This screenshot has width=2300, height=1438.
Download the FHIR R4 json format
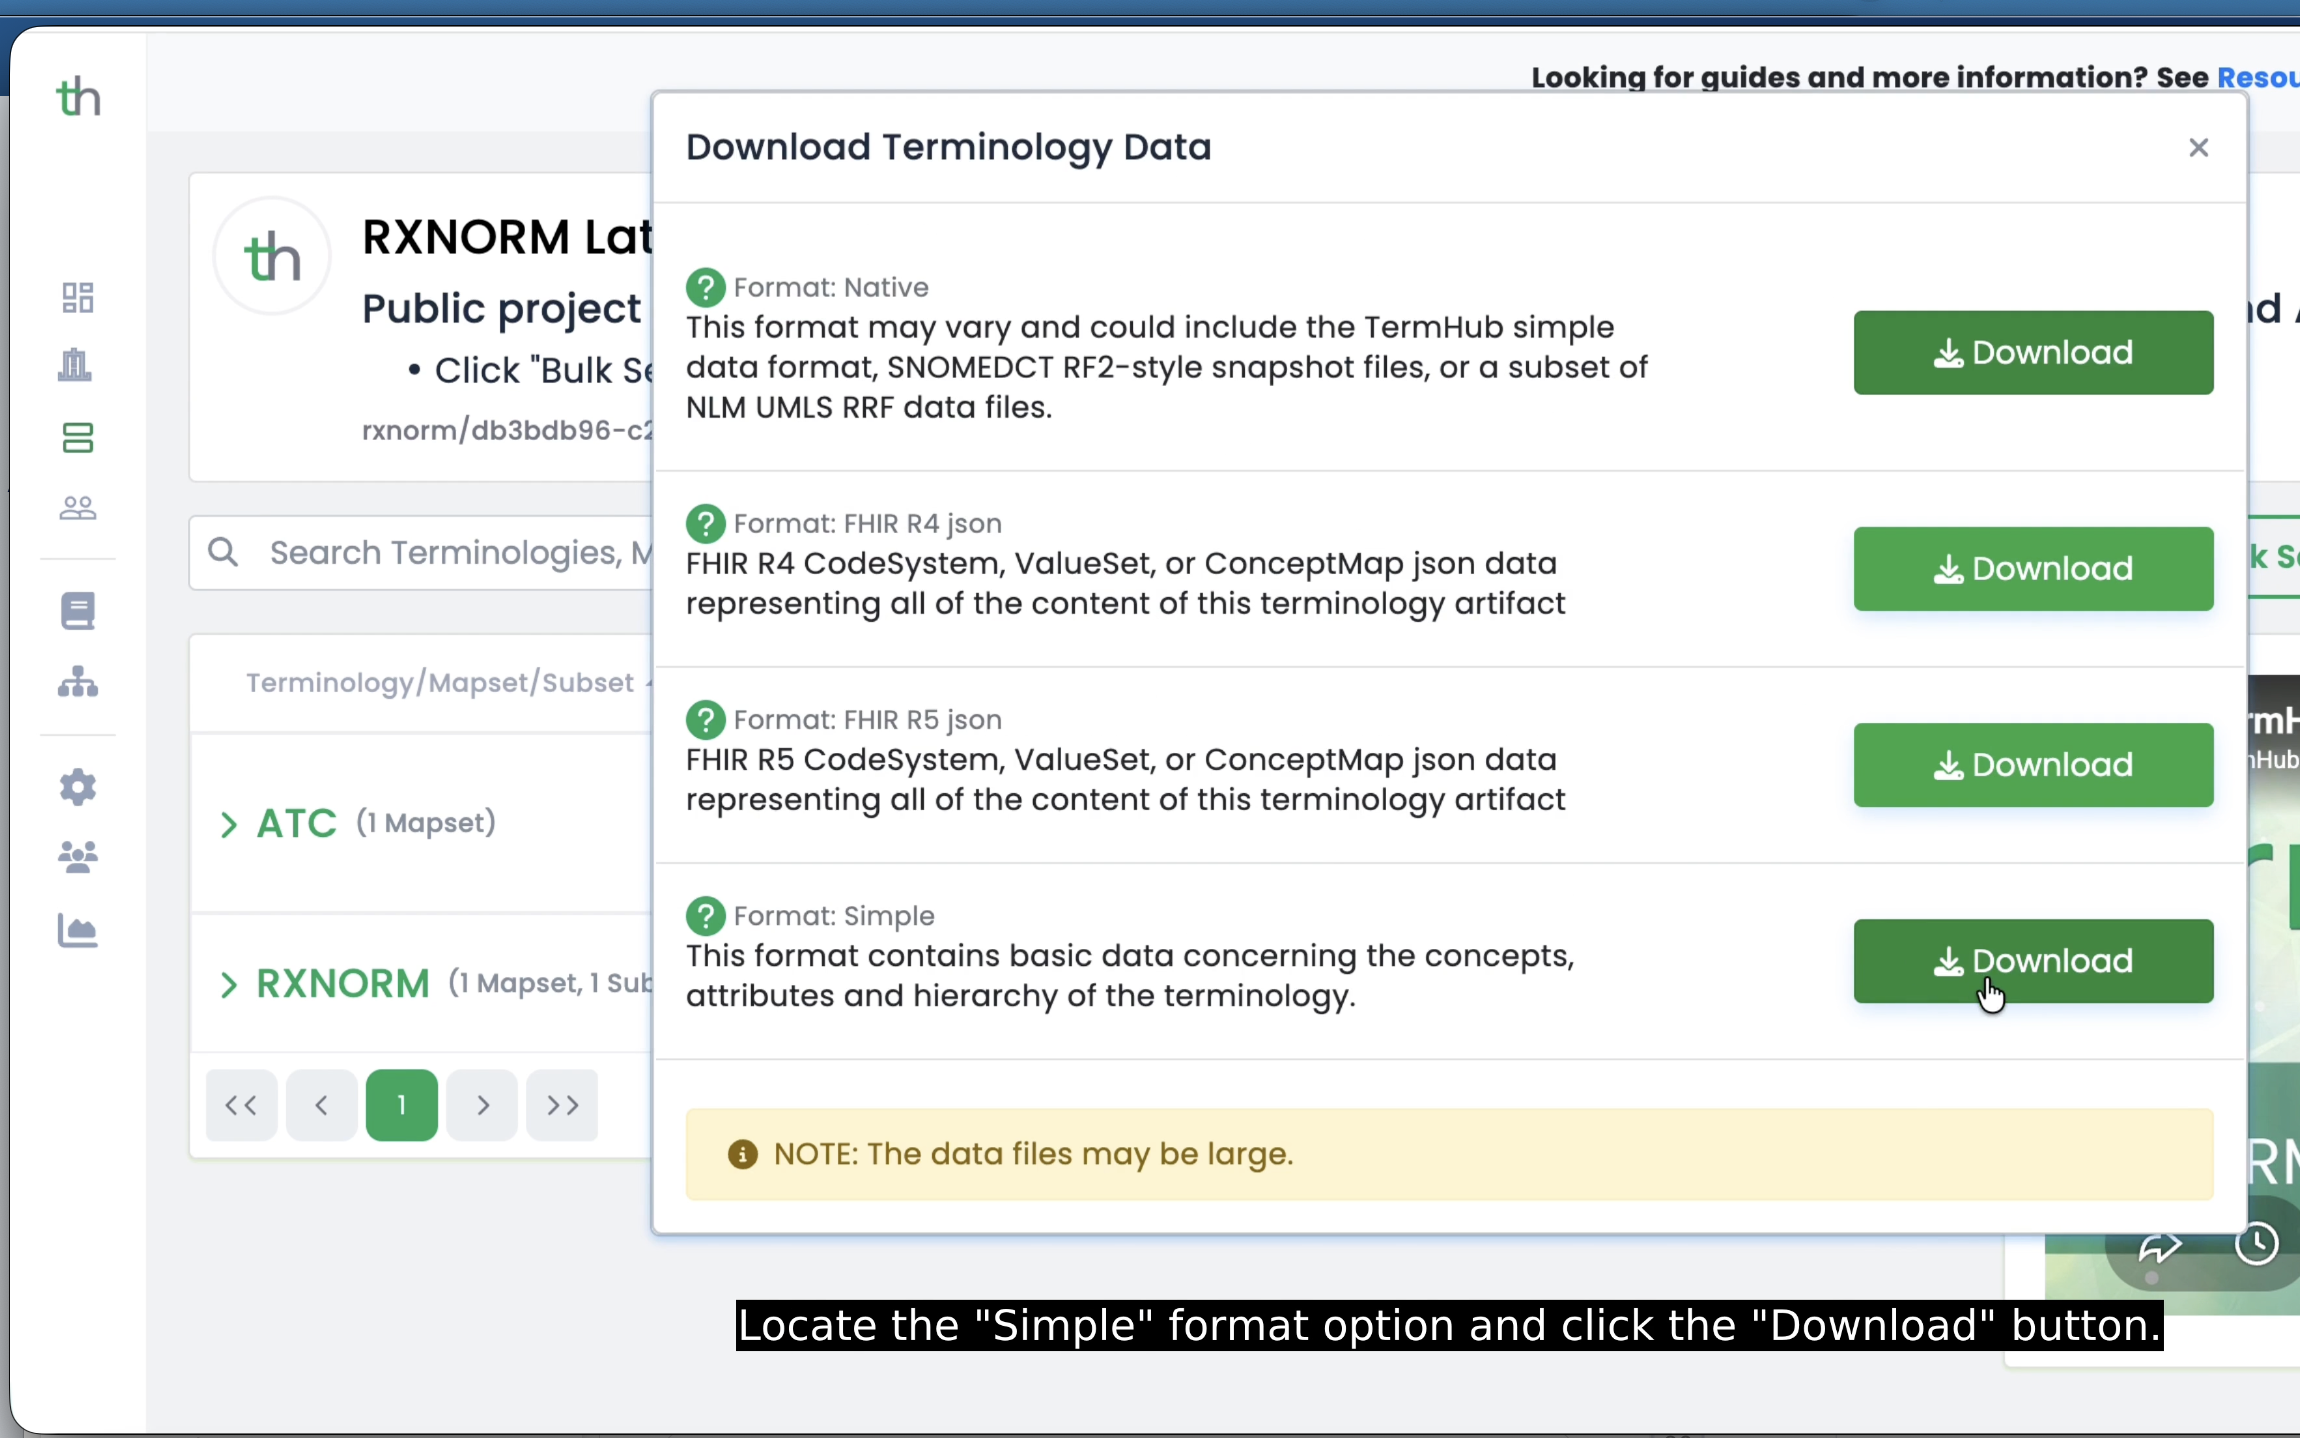pyautogui.click(x=2034, y=568)
